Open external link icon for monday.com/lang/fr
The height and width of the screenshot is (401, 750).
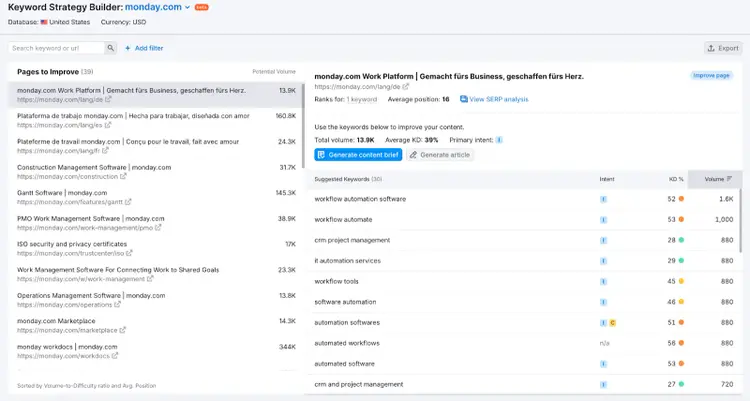[x=105, y=150]
